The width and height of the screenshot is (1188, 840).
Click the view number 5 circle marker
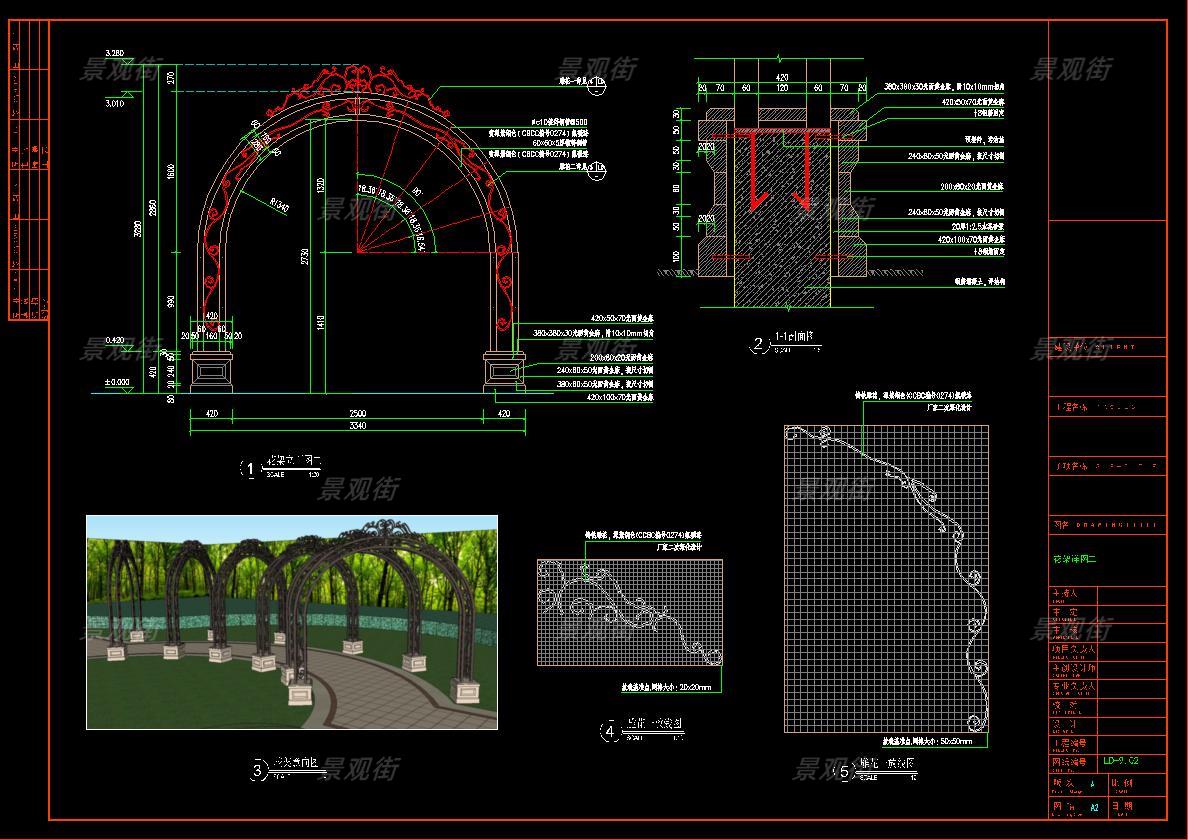[x=845, y=771]
